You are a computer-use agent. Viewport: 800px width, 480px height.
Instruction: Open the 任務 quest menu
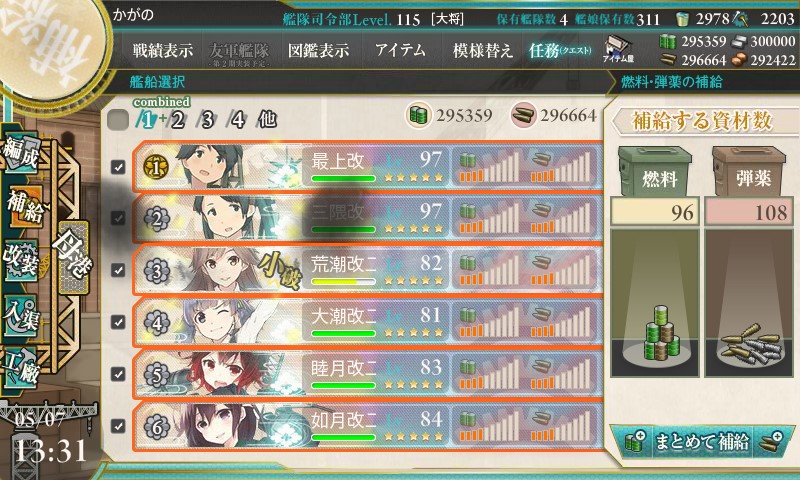point(560,50)
